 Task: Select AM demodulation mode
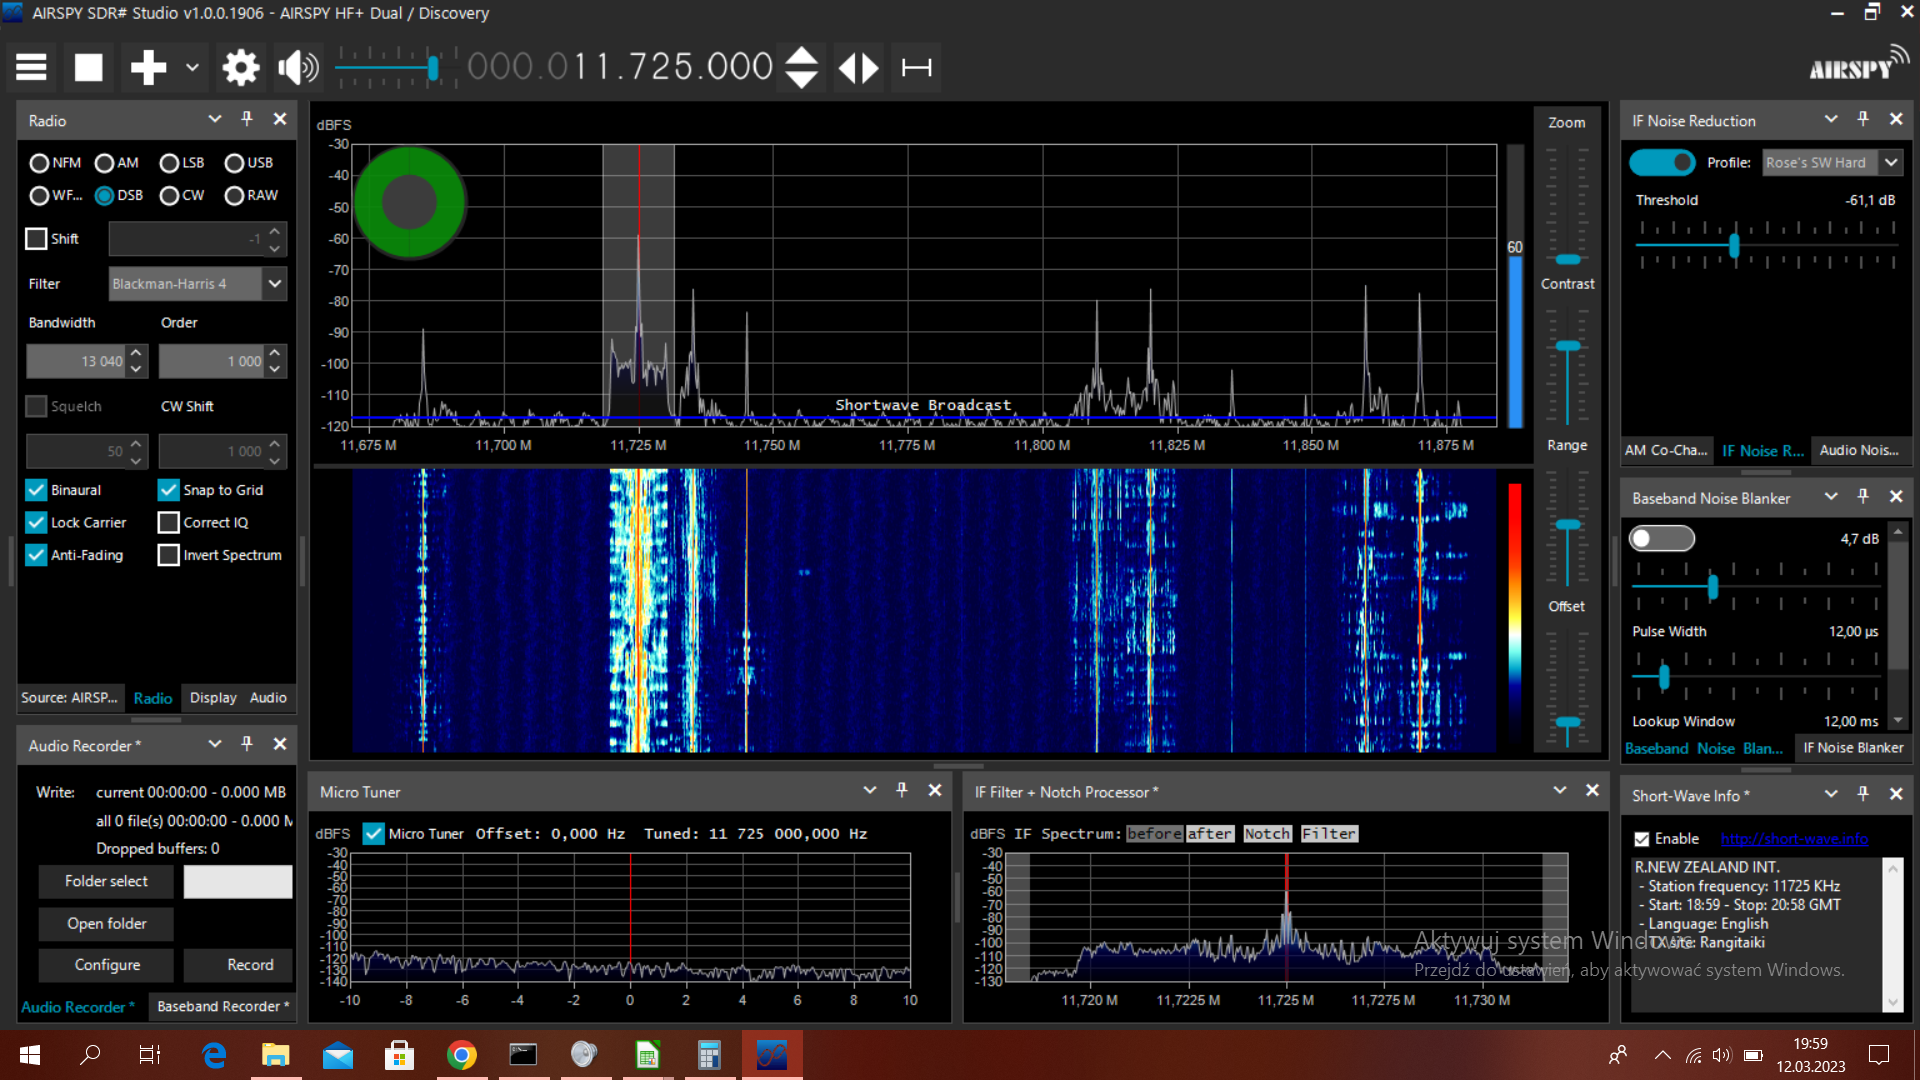coord(104,163)
